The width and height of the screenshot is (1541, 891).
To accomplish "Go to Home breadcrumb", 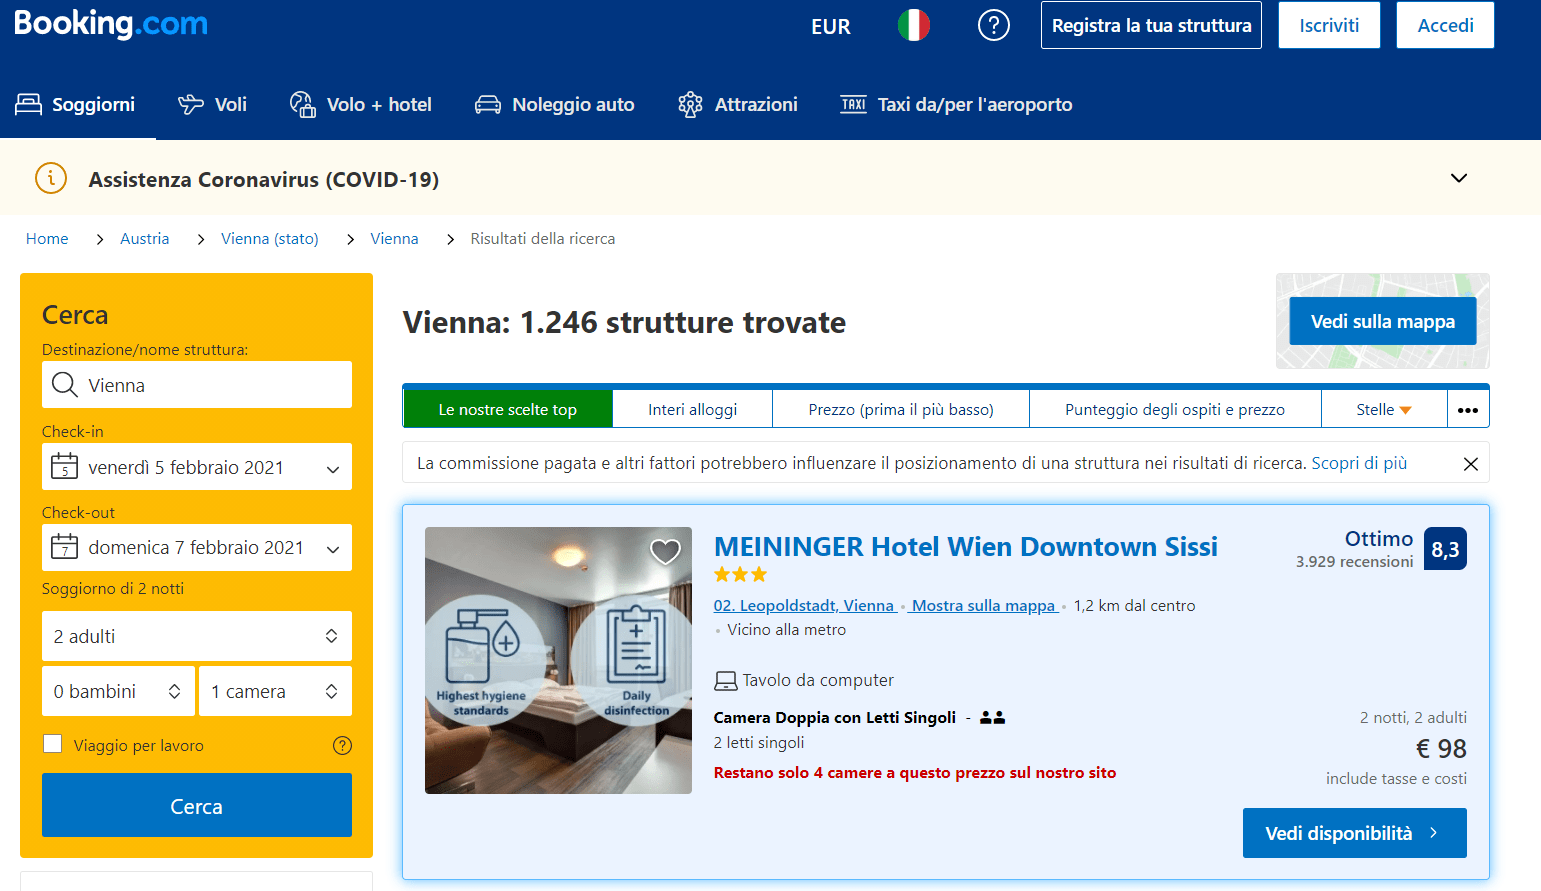I will pos(47,238).
